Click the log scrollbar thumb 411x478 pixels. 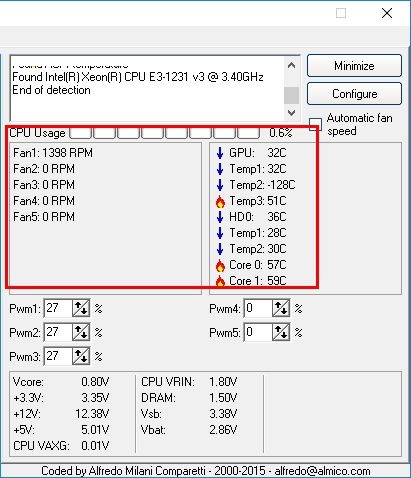coord(291,95)
